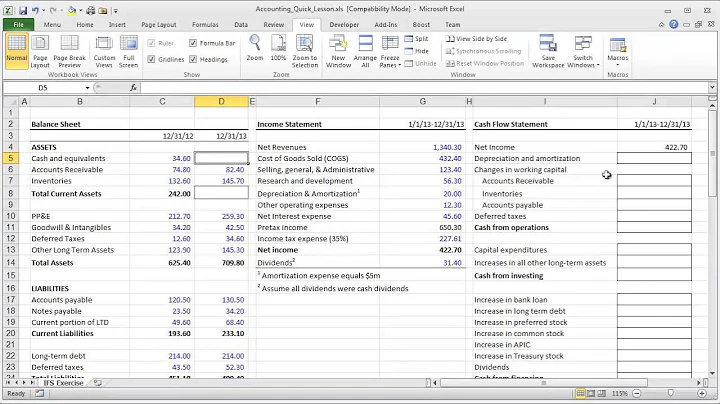The height and width of the screenshot is (404, 720).
Task: Click the Name Box field
Action: [43, 88]
